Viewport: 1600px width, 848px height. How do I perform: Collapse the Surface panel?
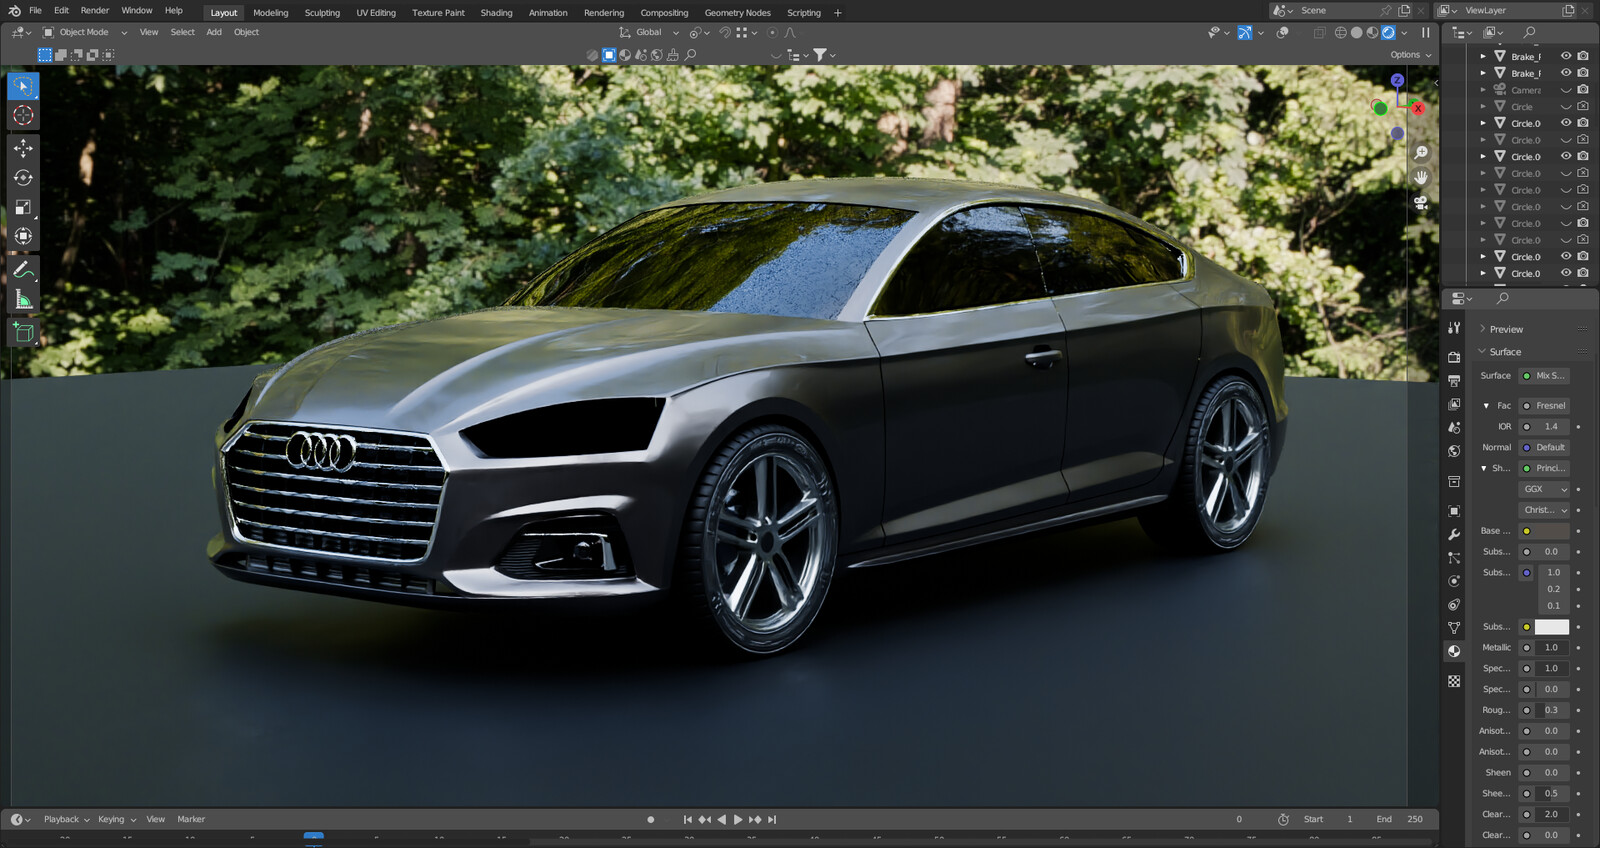(x=1505, y=352)
